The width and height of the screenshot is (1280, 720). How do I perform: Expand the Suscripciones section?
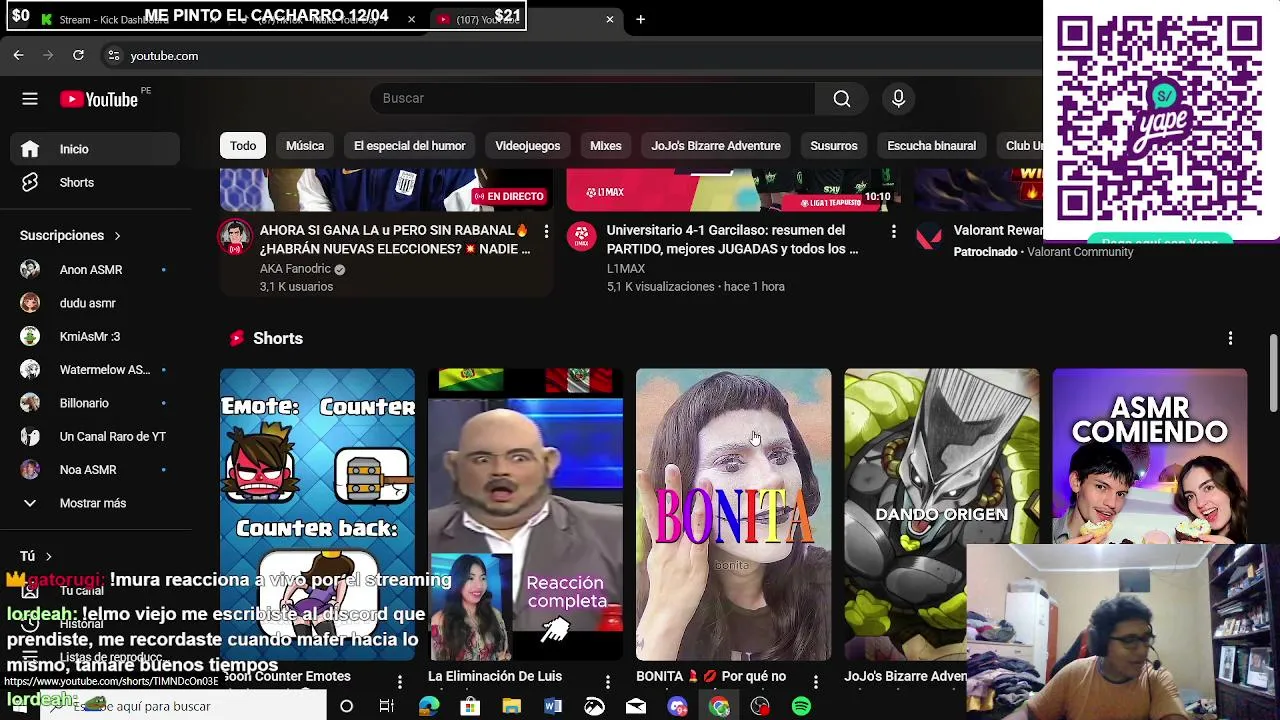coord(70,236)
